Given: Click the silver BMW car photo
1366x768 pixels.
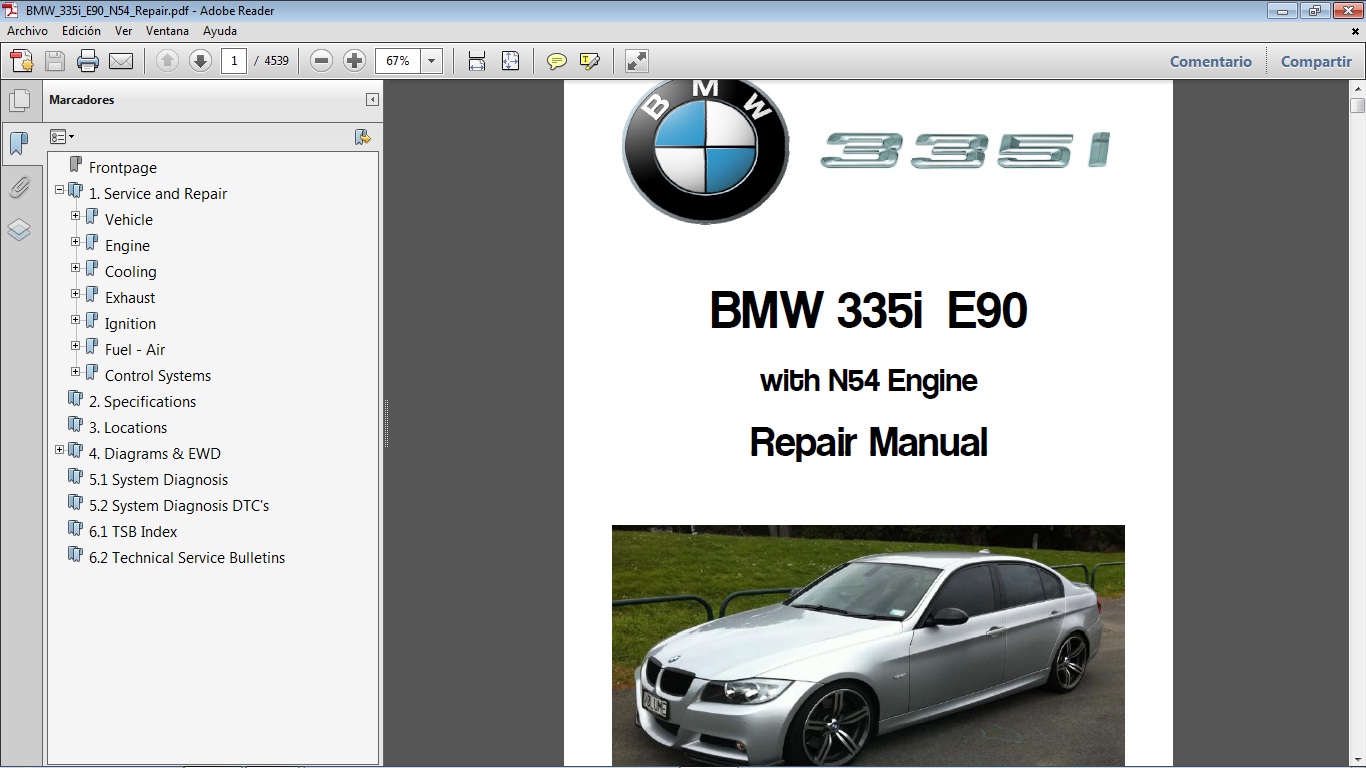Looking at the screenshot, I should 868,646.
